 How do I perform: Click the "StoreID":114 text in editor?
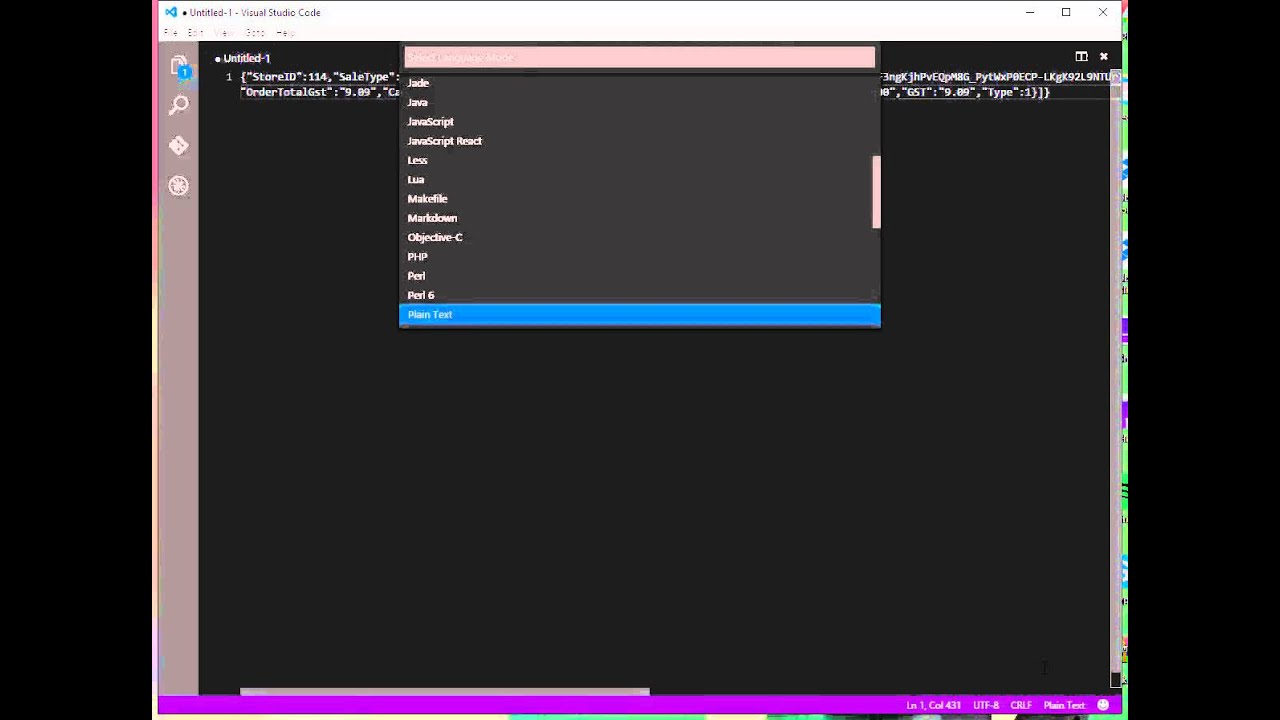pyautogui.click(x=287, y=77)
